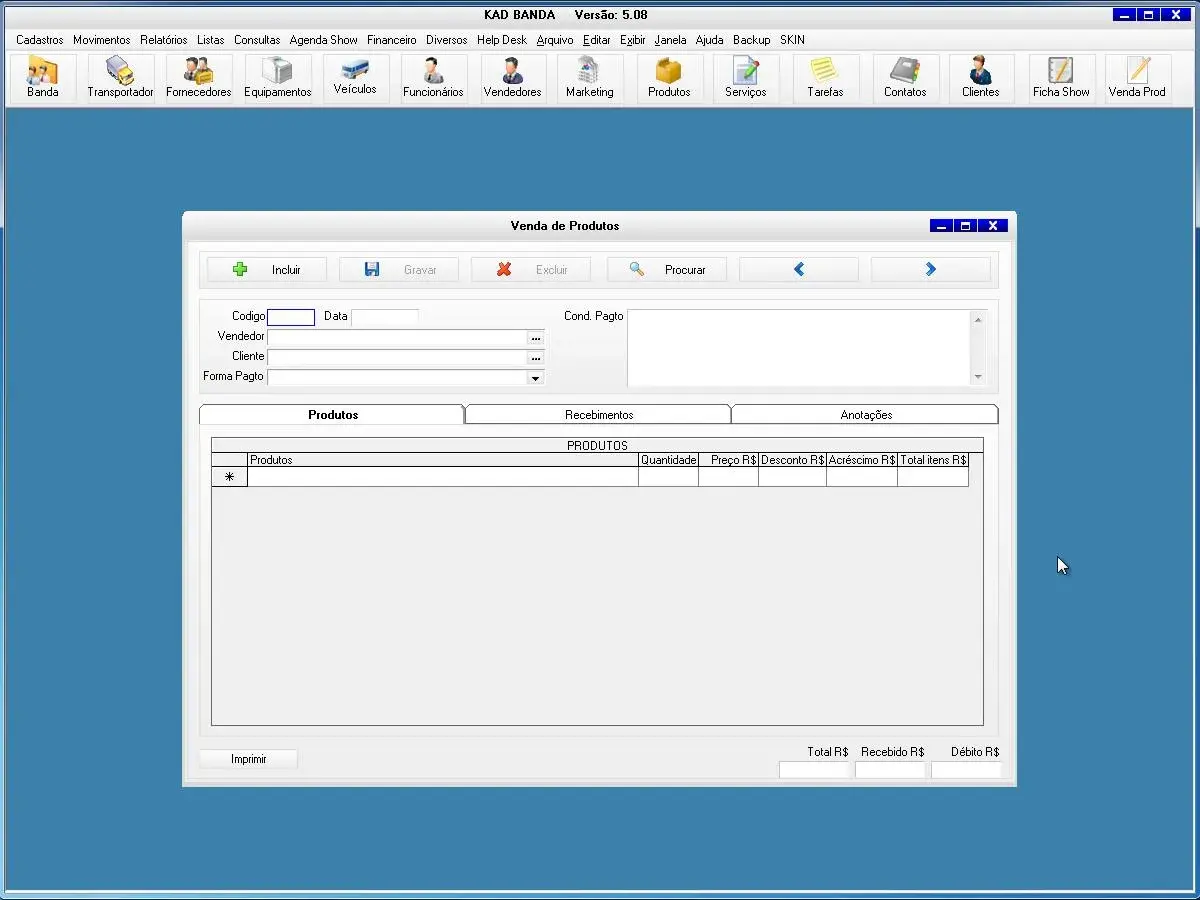Open Fornecedores from the toolbar

(198, 78)
